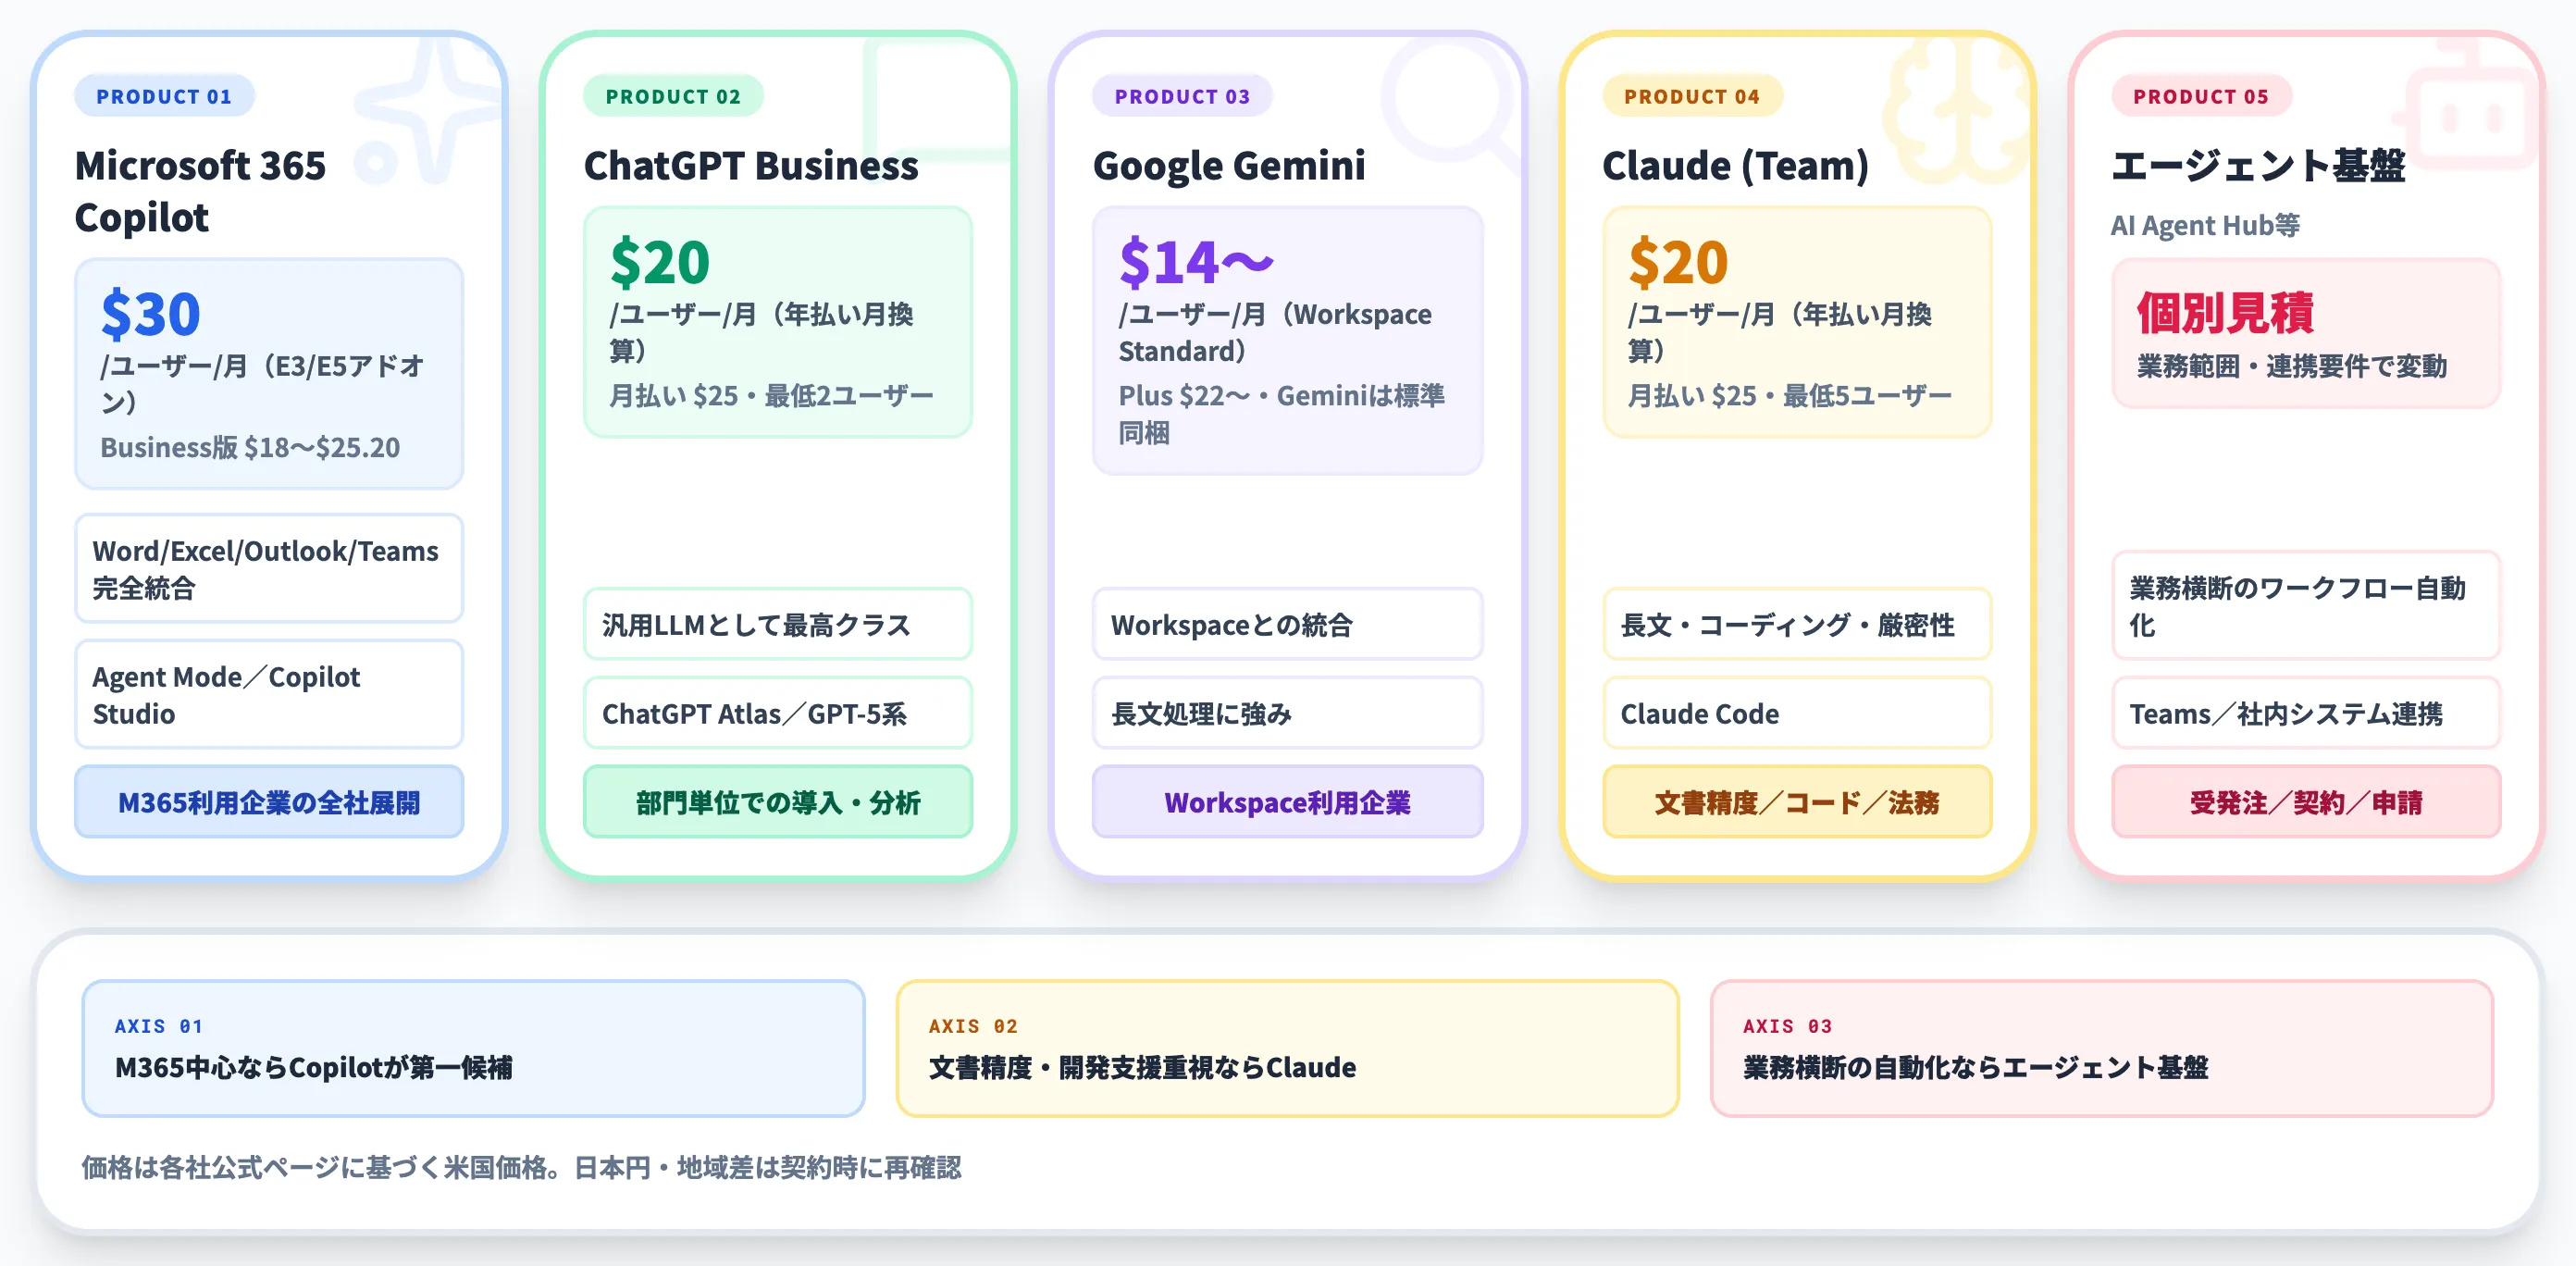Click the PRODUCT 03 badge
Screen dimensions: 2576x1266
[1182, 96]
